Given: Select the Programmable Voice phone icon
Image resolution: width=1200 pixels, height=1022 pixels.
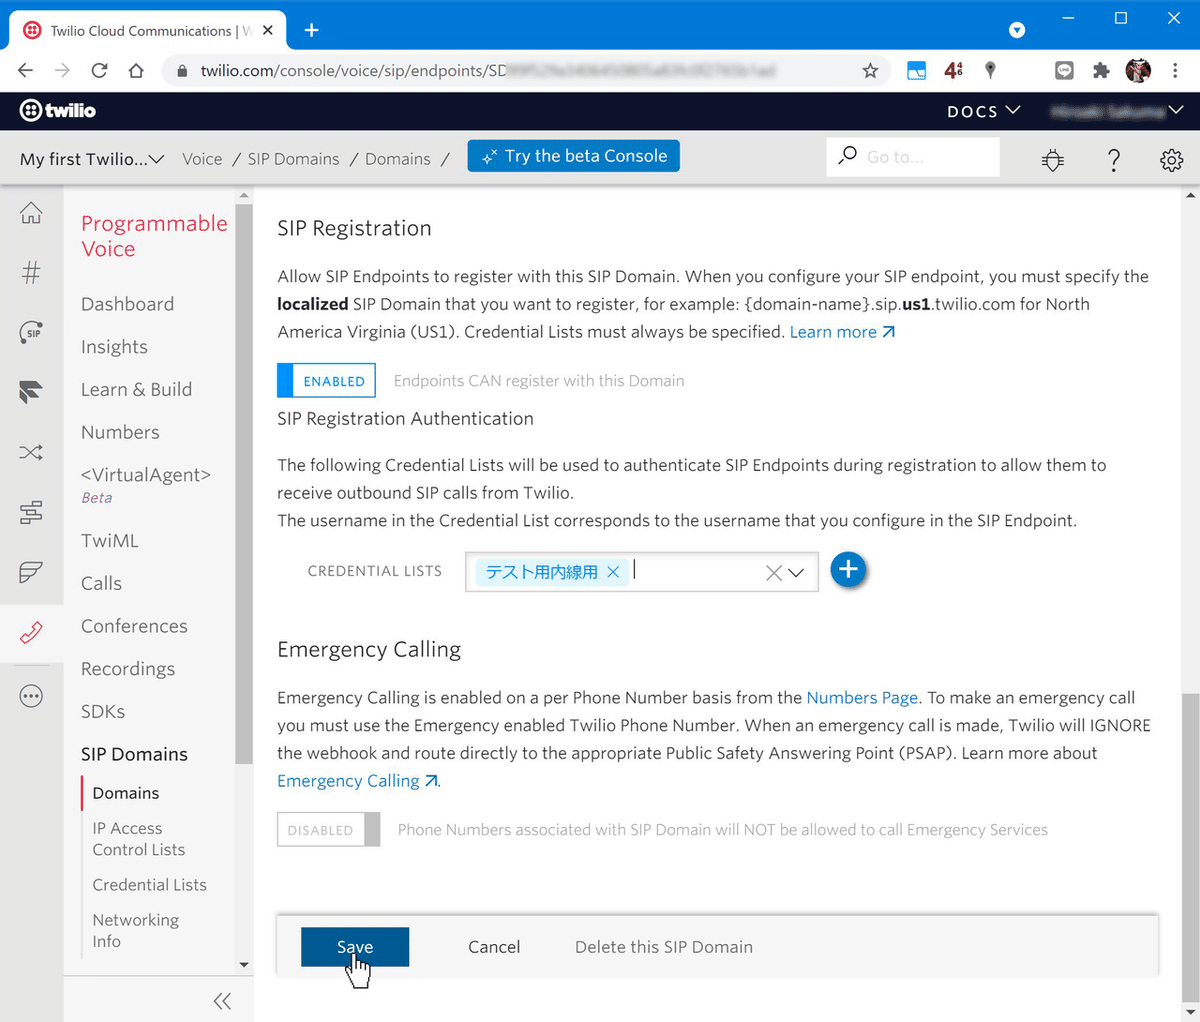Looking at the screenshot, I should (31, 632).
